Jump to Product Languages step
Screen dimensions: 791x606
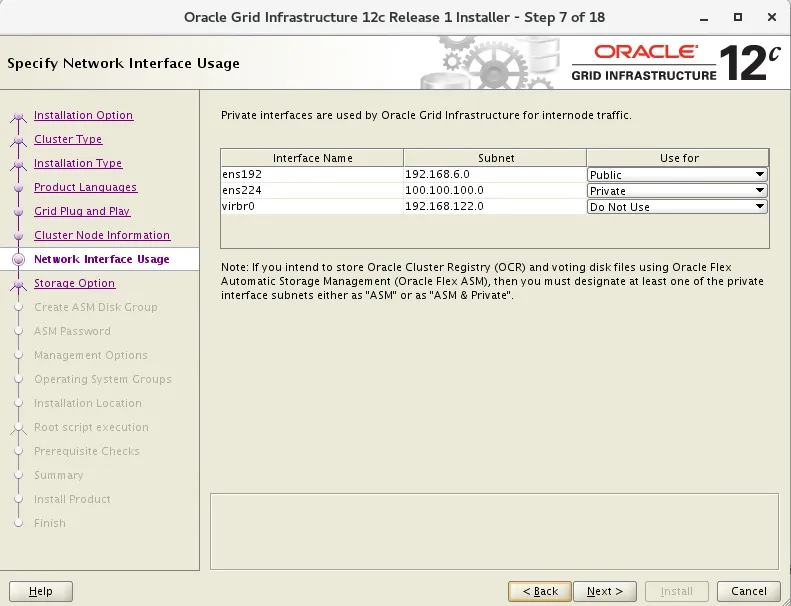pyautogui.click(x=85, y=187)
